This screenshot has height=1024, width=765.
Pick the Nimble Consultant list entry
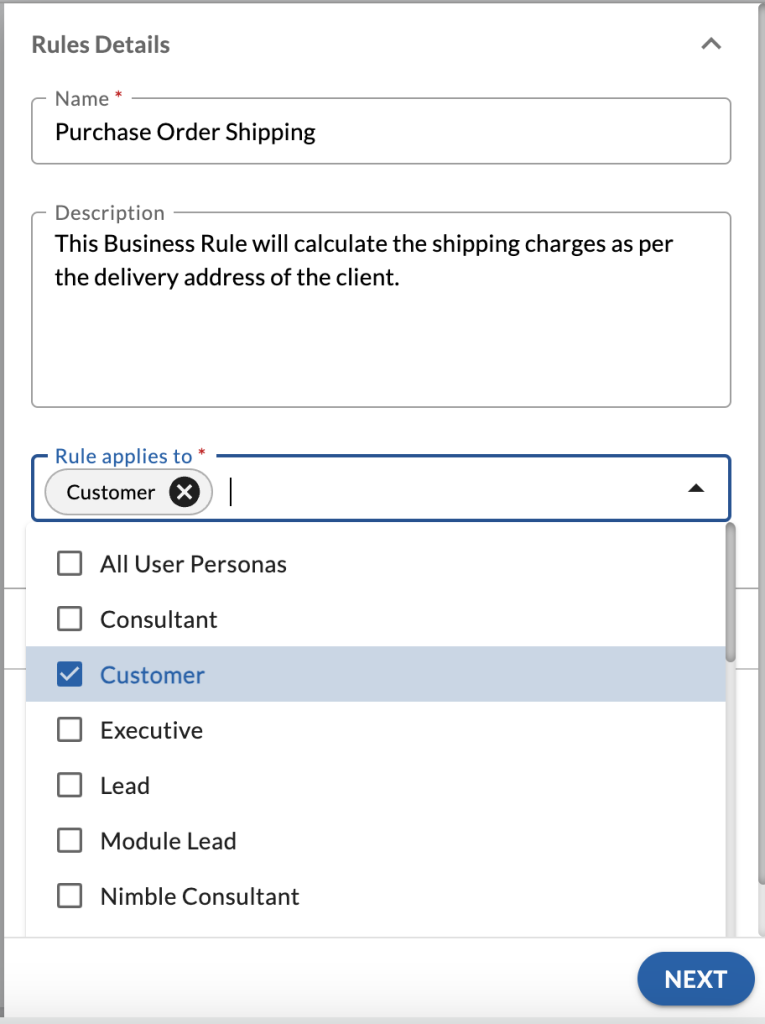(x=199, y=896)
